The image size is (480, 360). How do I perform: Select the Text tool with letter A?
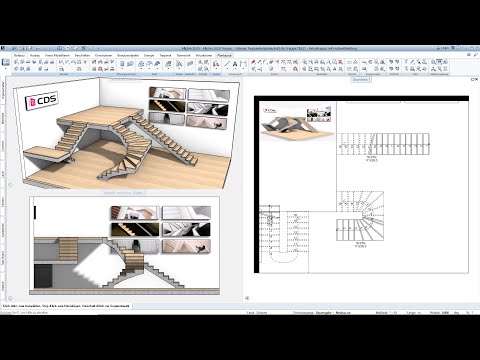click(x=235, y=64)
